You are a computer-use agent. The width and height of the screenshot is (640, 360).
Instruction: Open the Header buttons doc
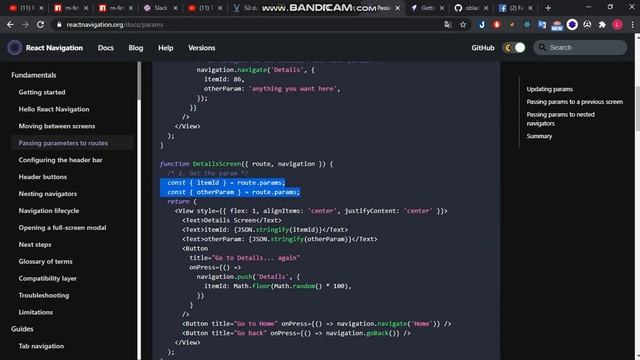click(x=43, y=177)
